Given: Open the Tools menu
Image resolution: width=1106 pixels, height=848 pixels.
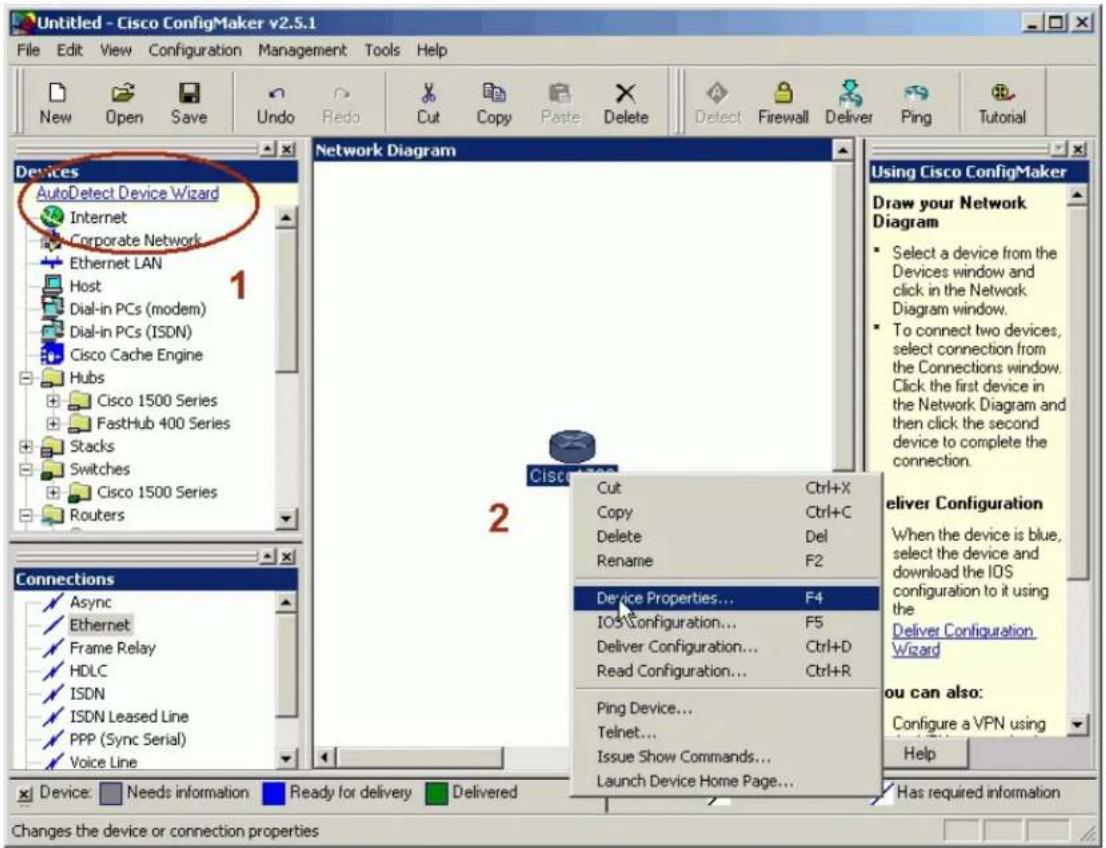Looking at the screenshot, I should (x=382, y=50).
